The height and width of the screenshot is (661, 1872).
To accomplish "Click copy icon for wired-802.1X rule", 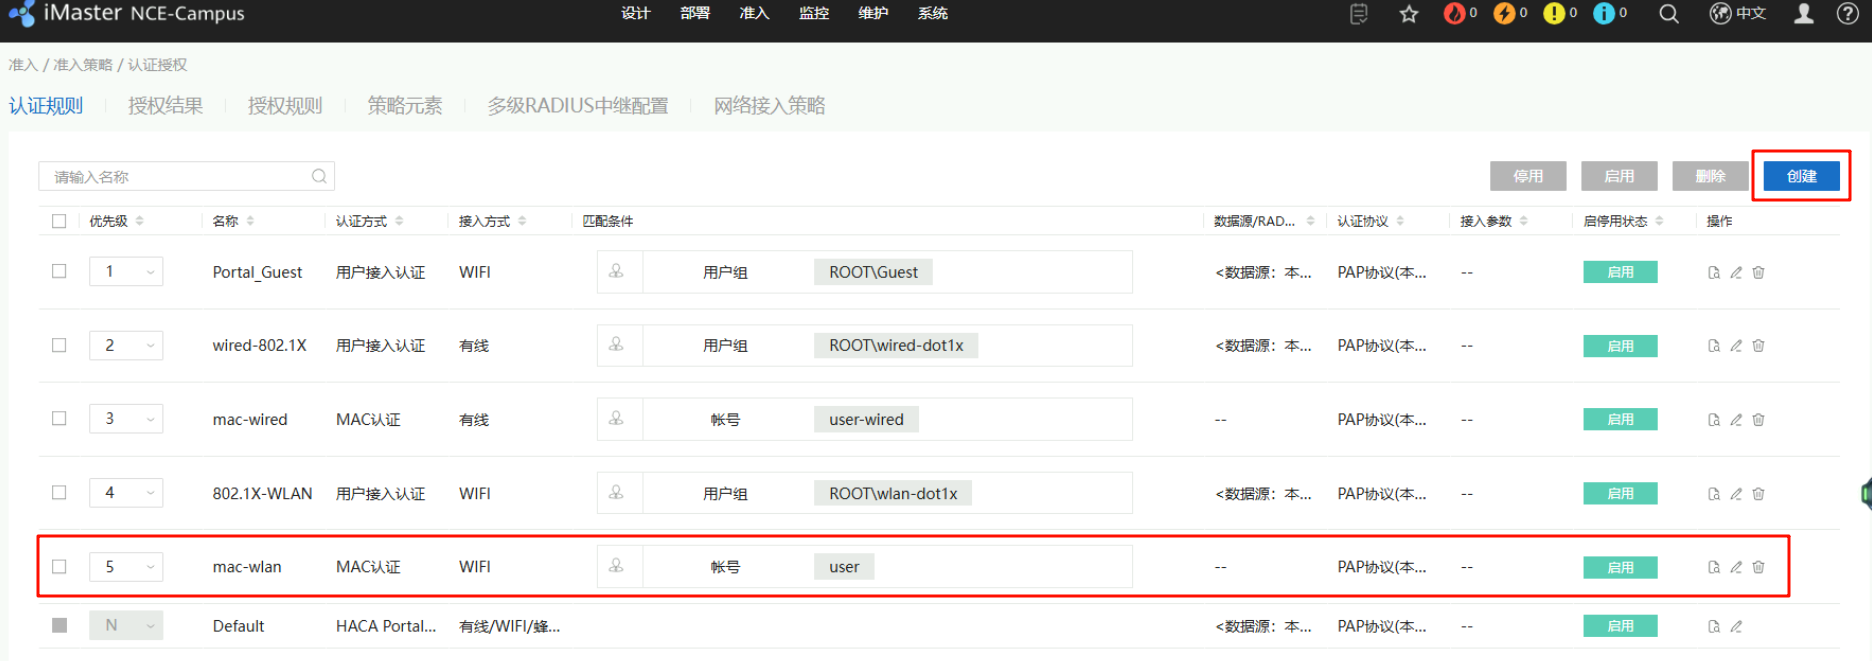I will [x=1714, y=346].
